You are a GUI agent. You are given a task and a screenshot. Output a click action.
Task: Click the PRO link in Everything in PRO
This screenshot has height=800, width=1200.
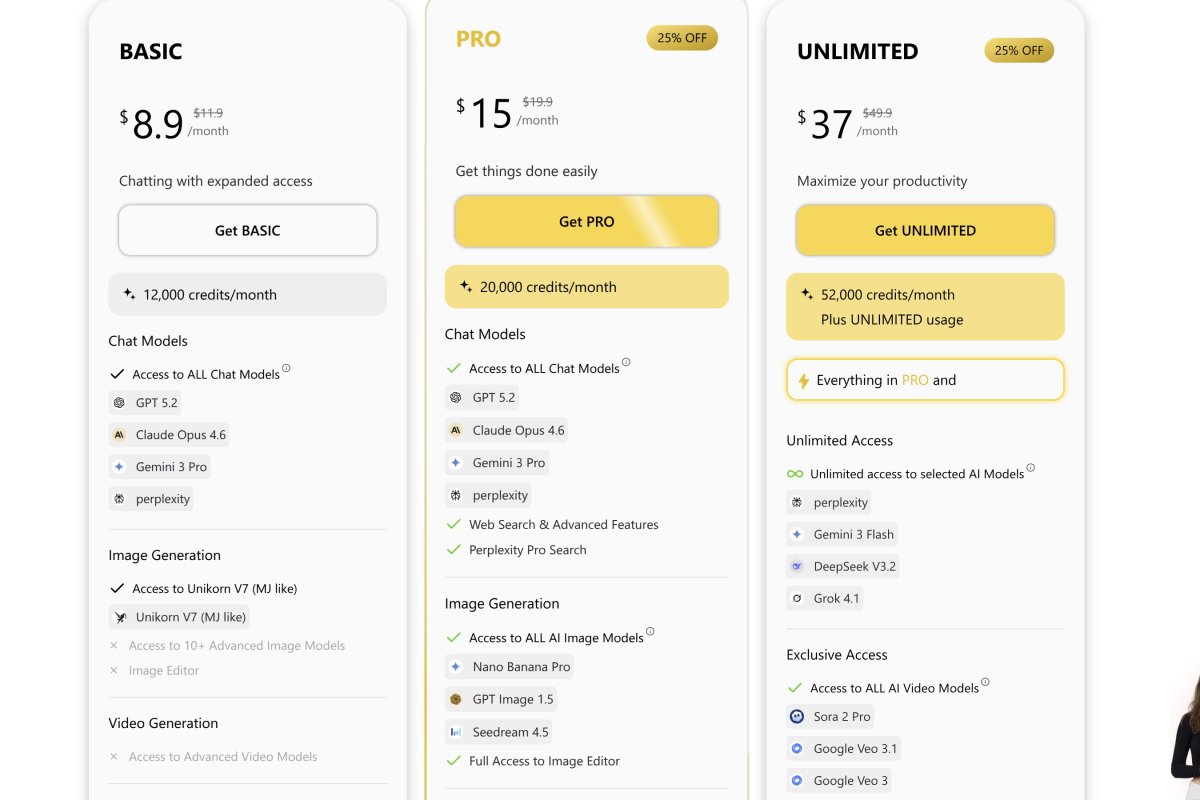coord(915,380)
